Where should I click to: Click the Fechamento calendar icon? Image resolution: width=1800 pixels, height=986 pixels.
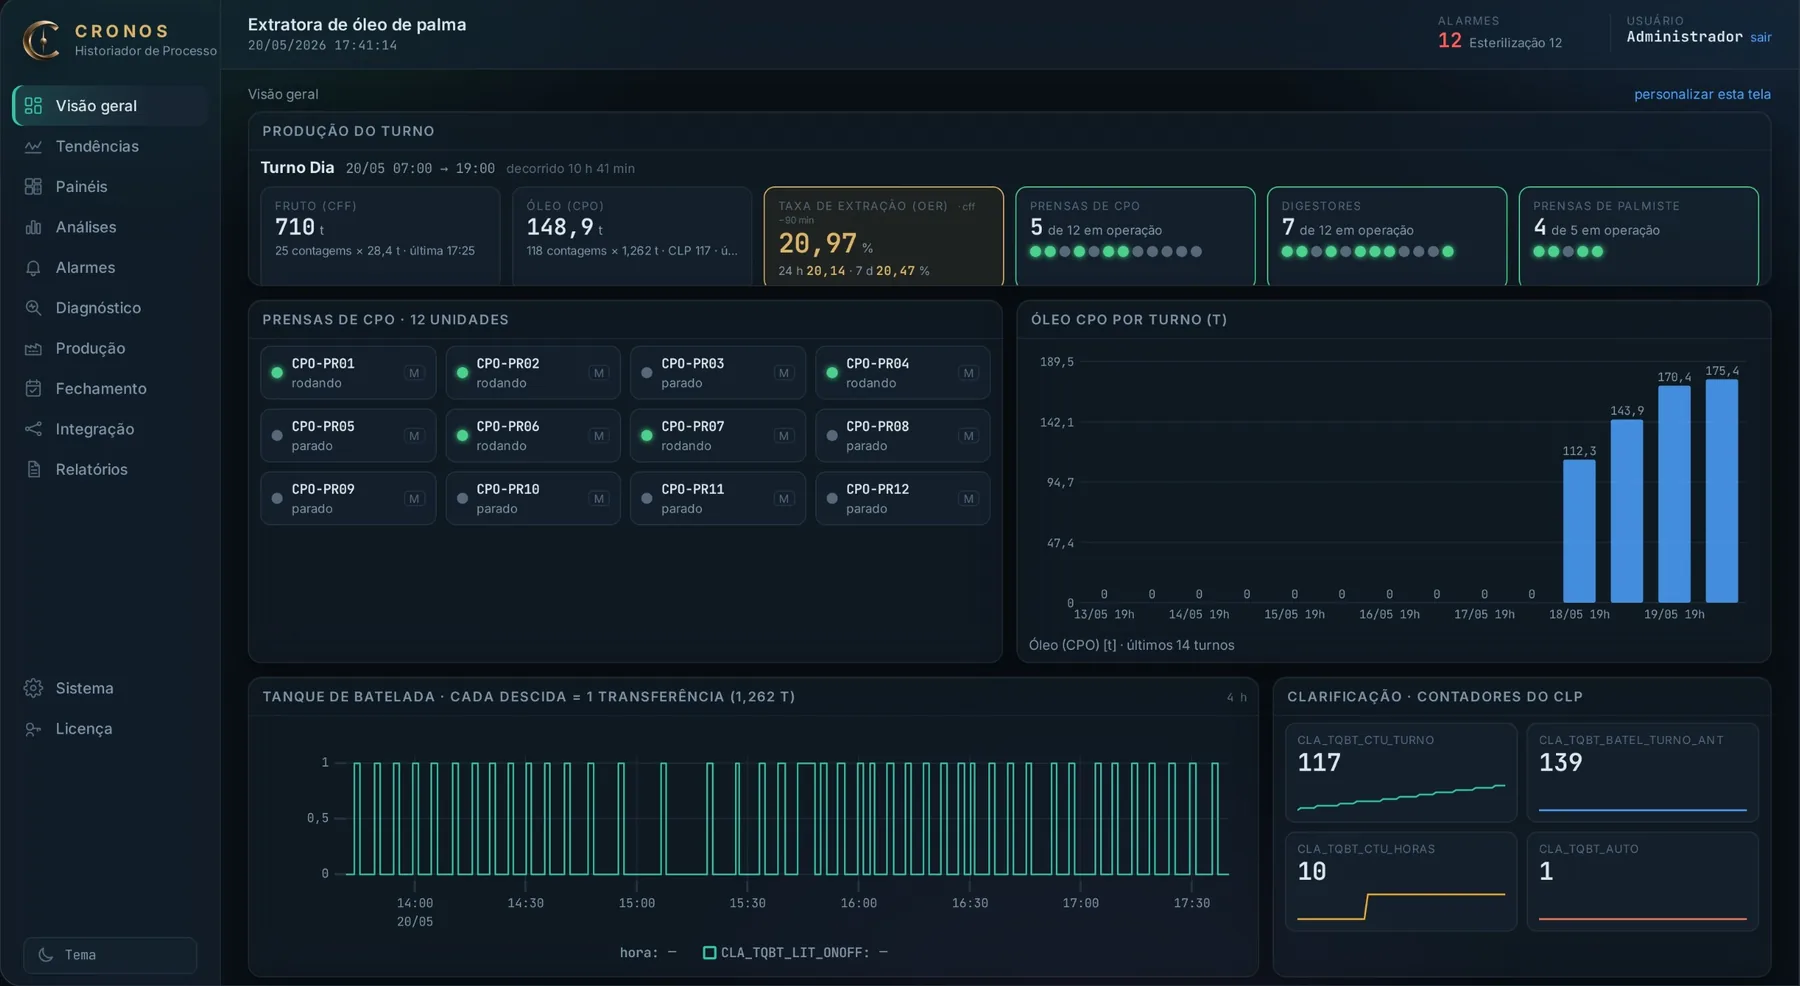pos(33,389)
